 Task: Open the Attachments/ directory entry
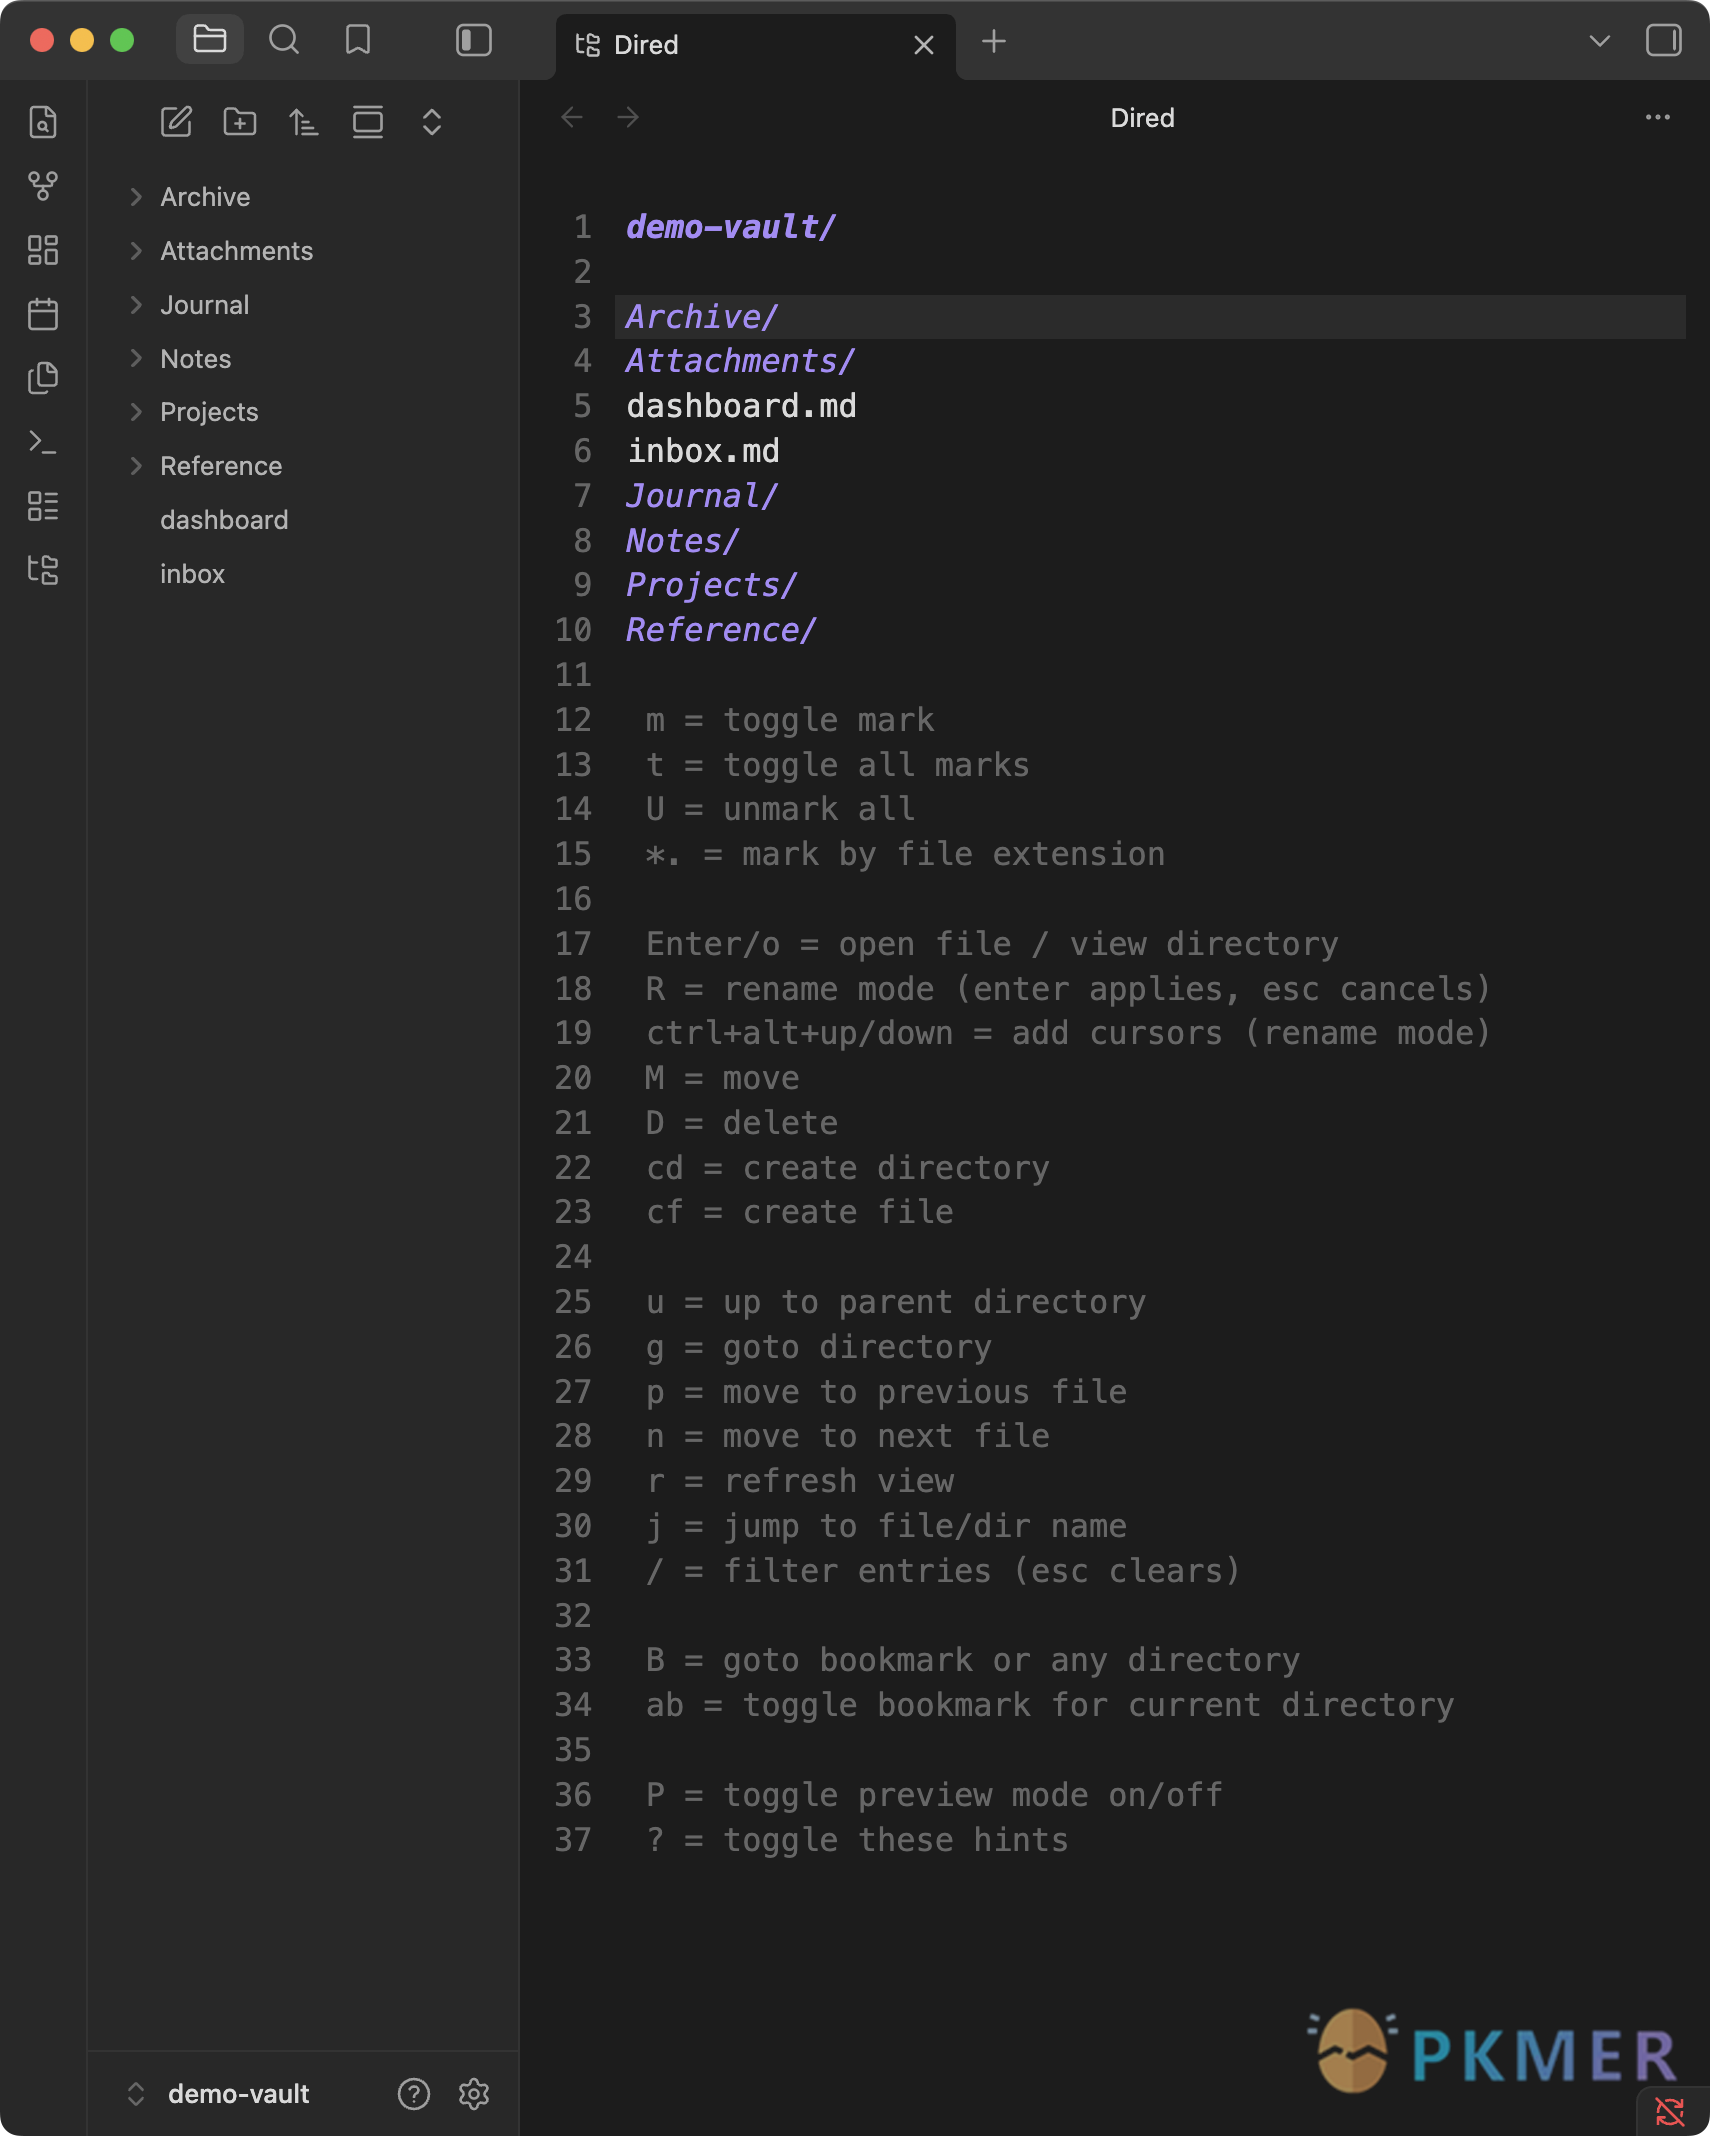tap(740, 361)
